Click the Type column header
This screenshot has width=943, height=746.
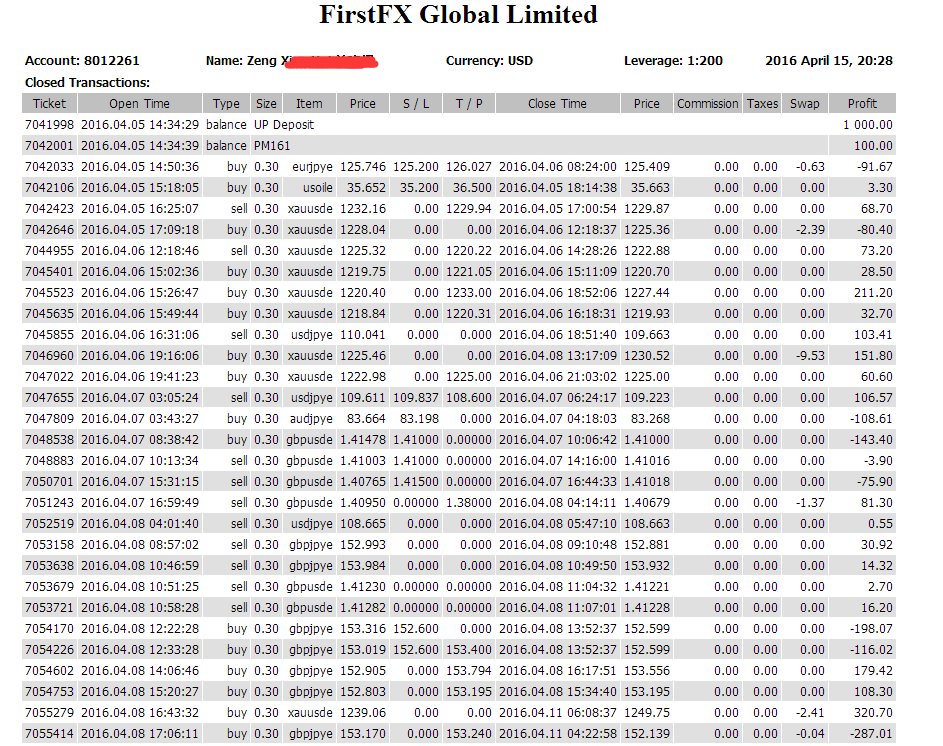[226, 103]
